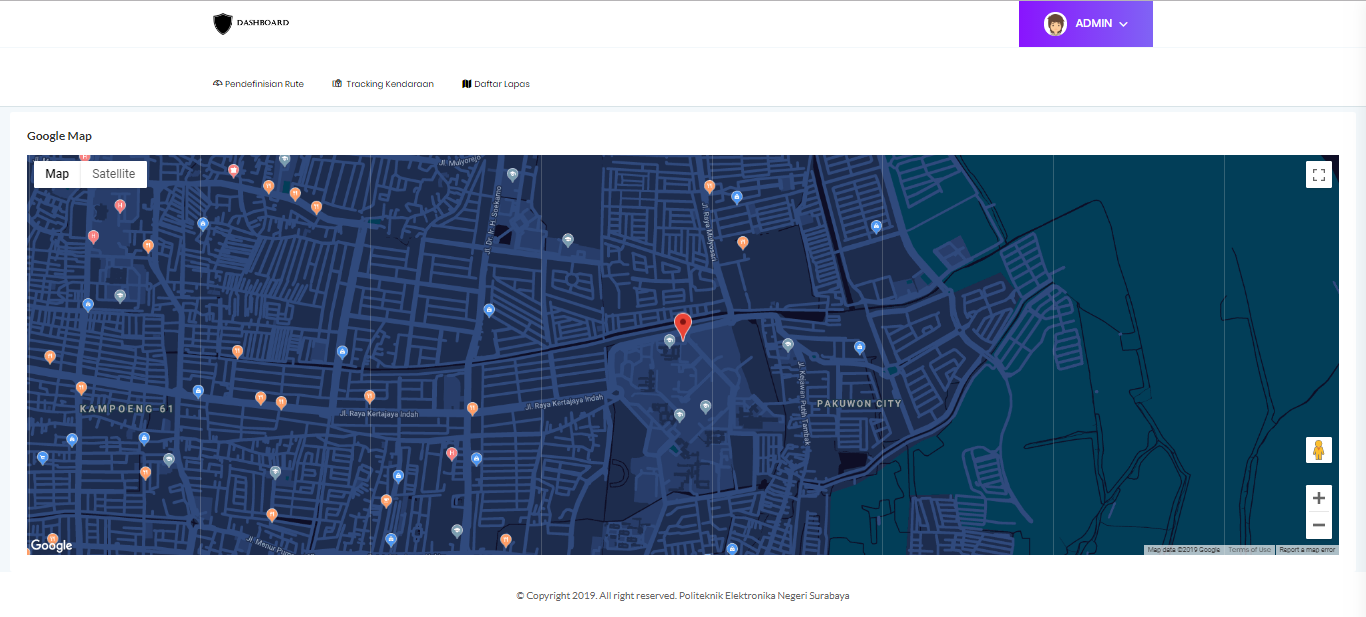1366x617 pixels.
Task: Click the Pakuwon City map label
Action: (859, 404)
